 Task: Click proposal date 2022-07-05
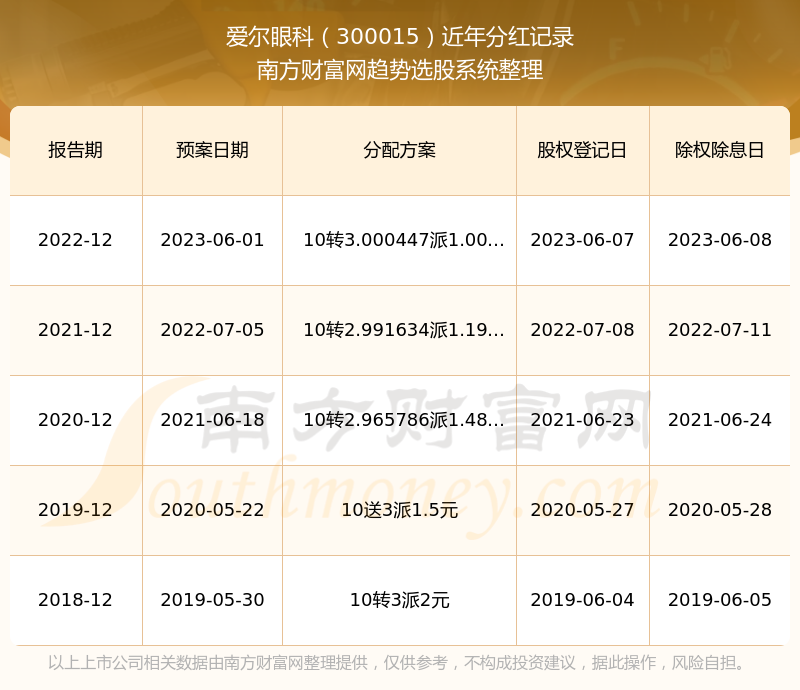[212, 330]
